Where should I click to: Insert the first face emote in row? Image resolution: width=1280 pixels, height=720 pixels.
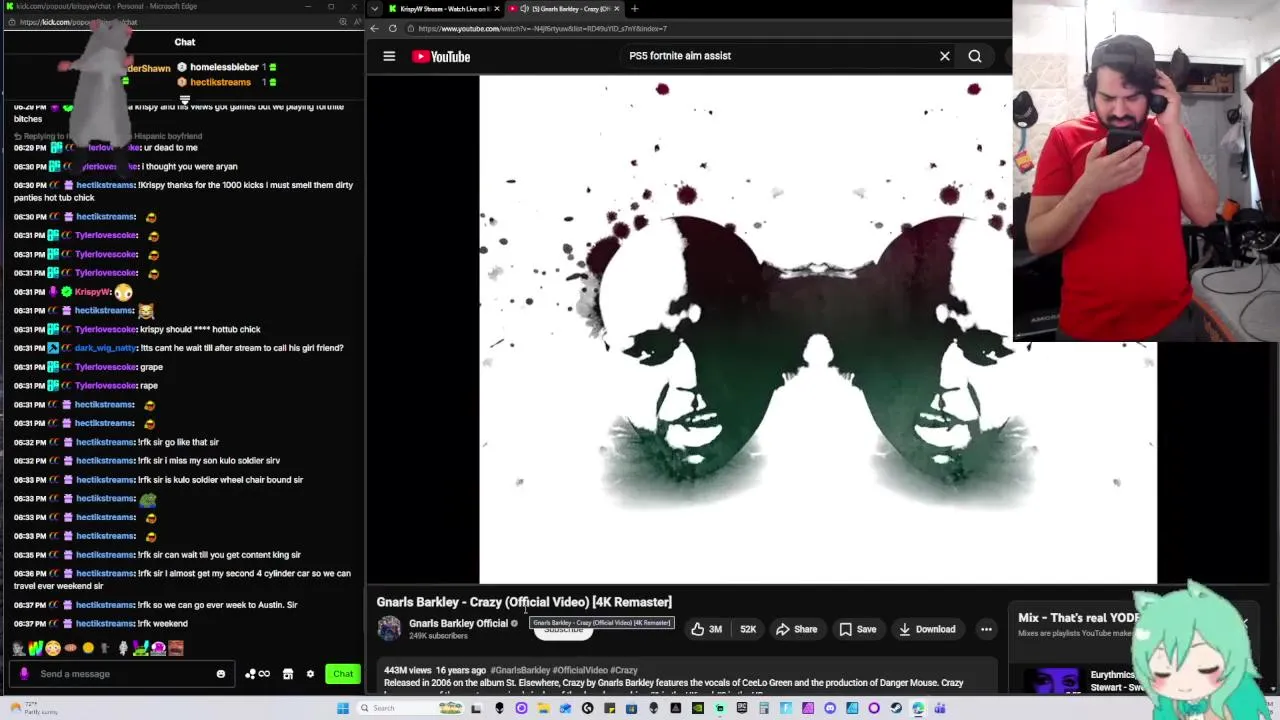(19, 648)
